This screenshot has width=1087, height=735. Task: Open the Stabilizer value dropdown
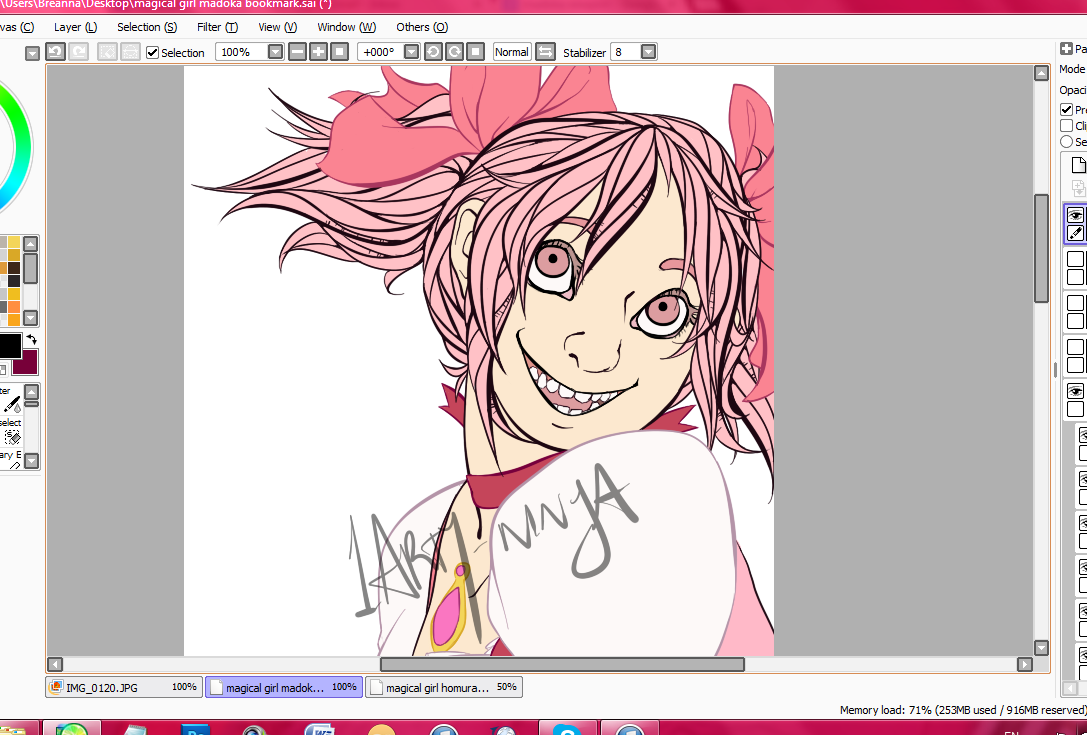pyautogui.click(x=648, y=52)
